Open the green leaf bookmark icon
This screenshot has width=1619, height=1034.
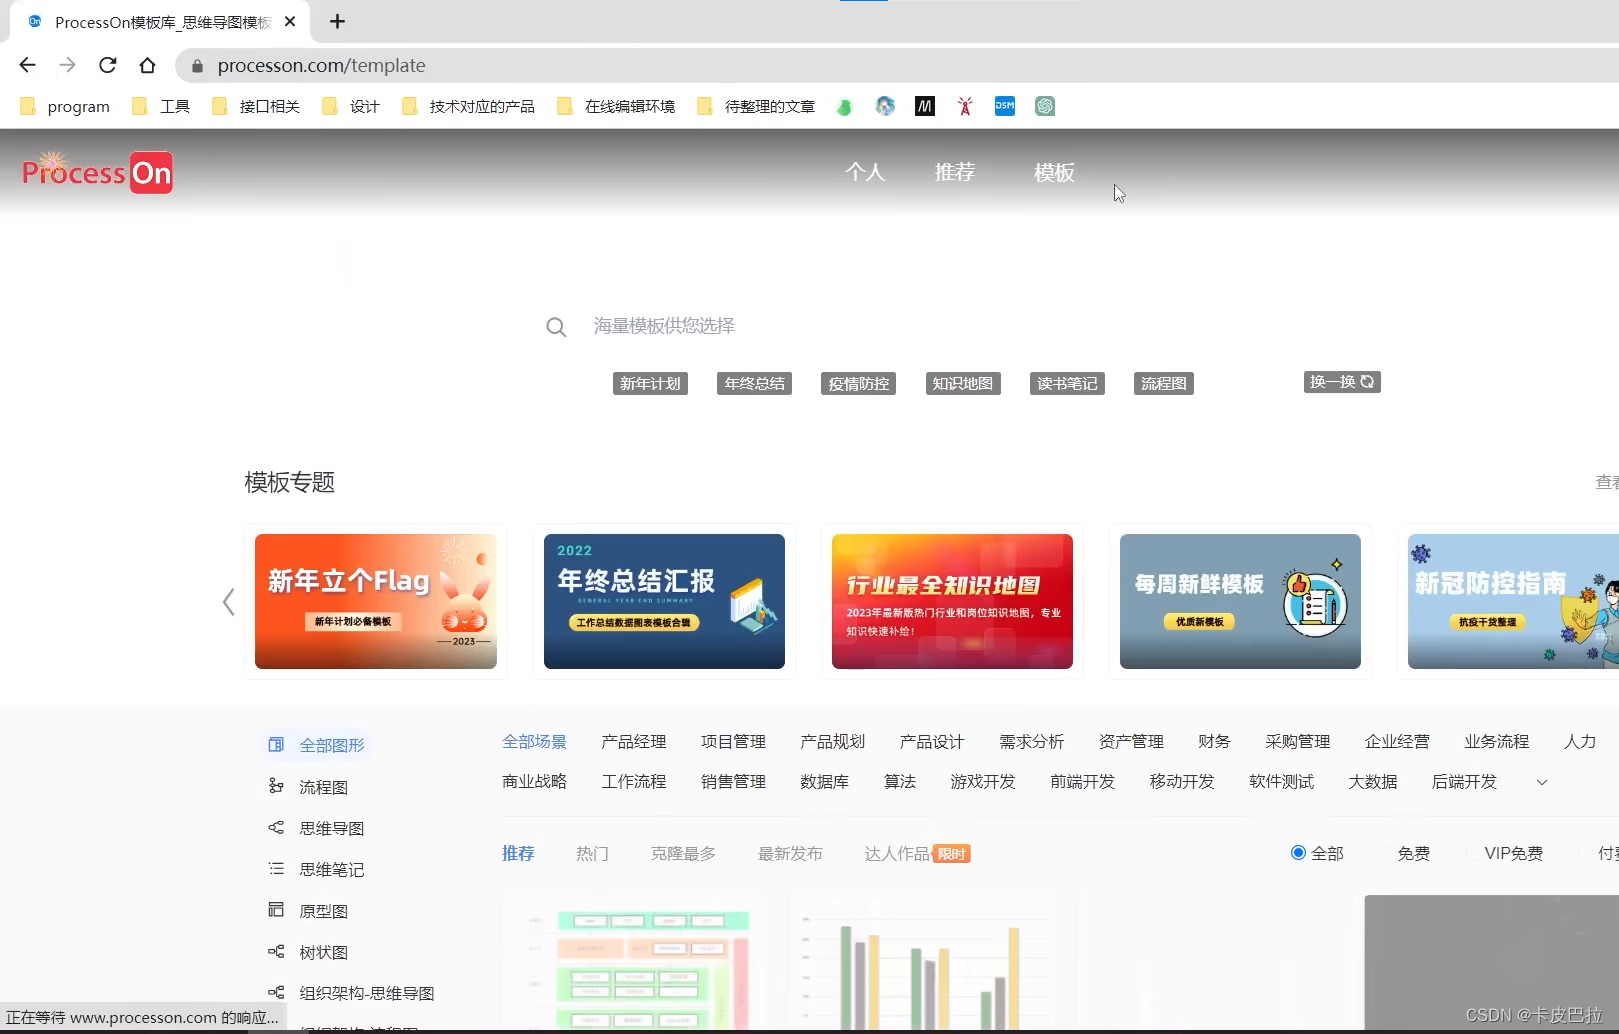(844, 107)
